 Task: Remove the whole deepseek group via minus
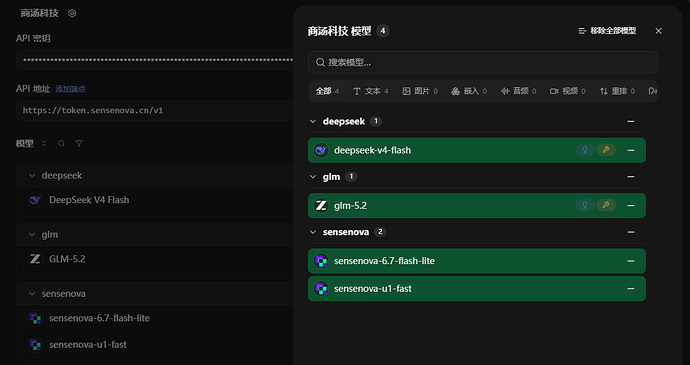(x=631, y=121)
